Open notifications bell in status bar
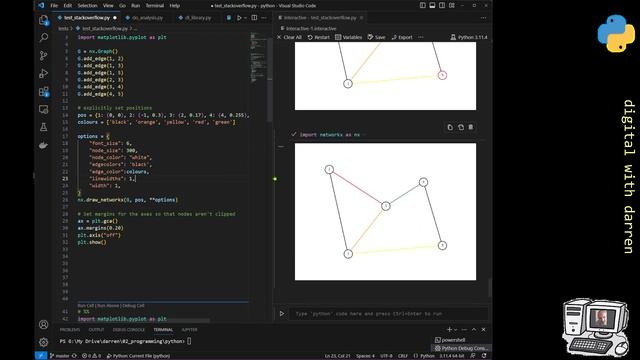The width and height of the screenshot is (640, 360). pyautogui.click(x=484, y=356)
